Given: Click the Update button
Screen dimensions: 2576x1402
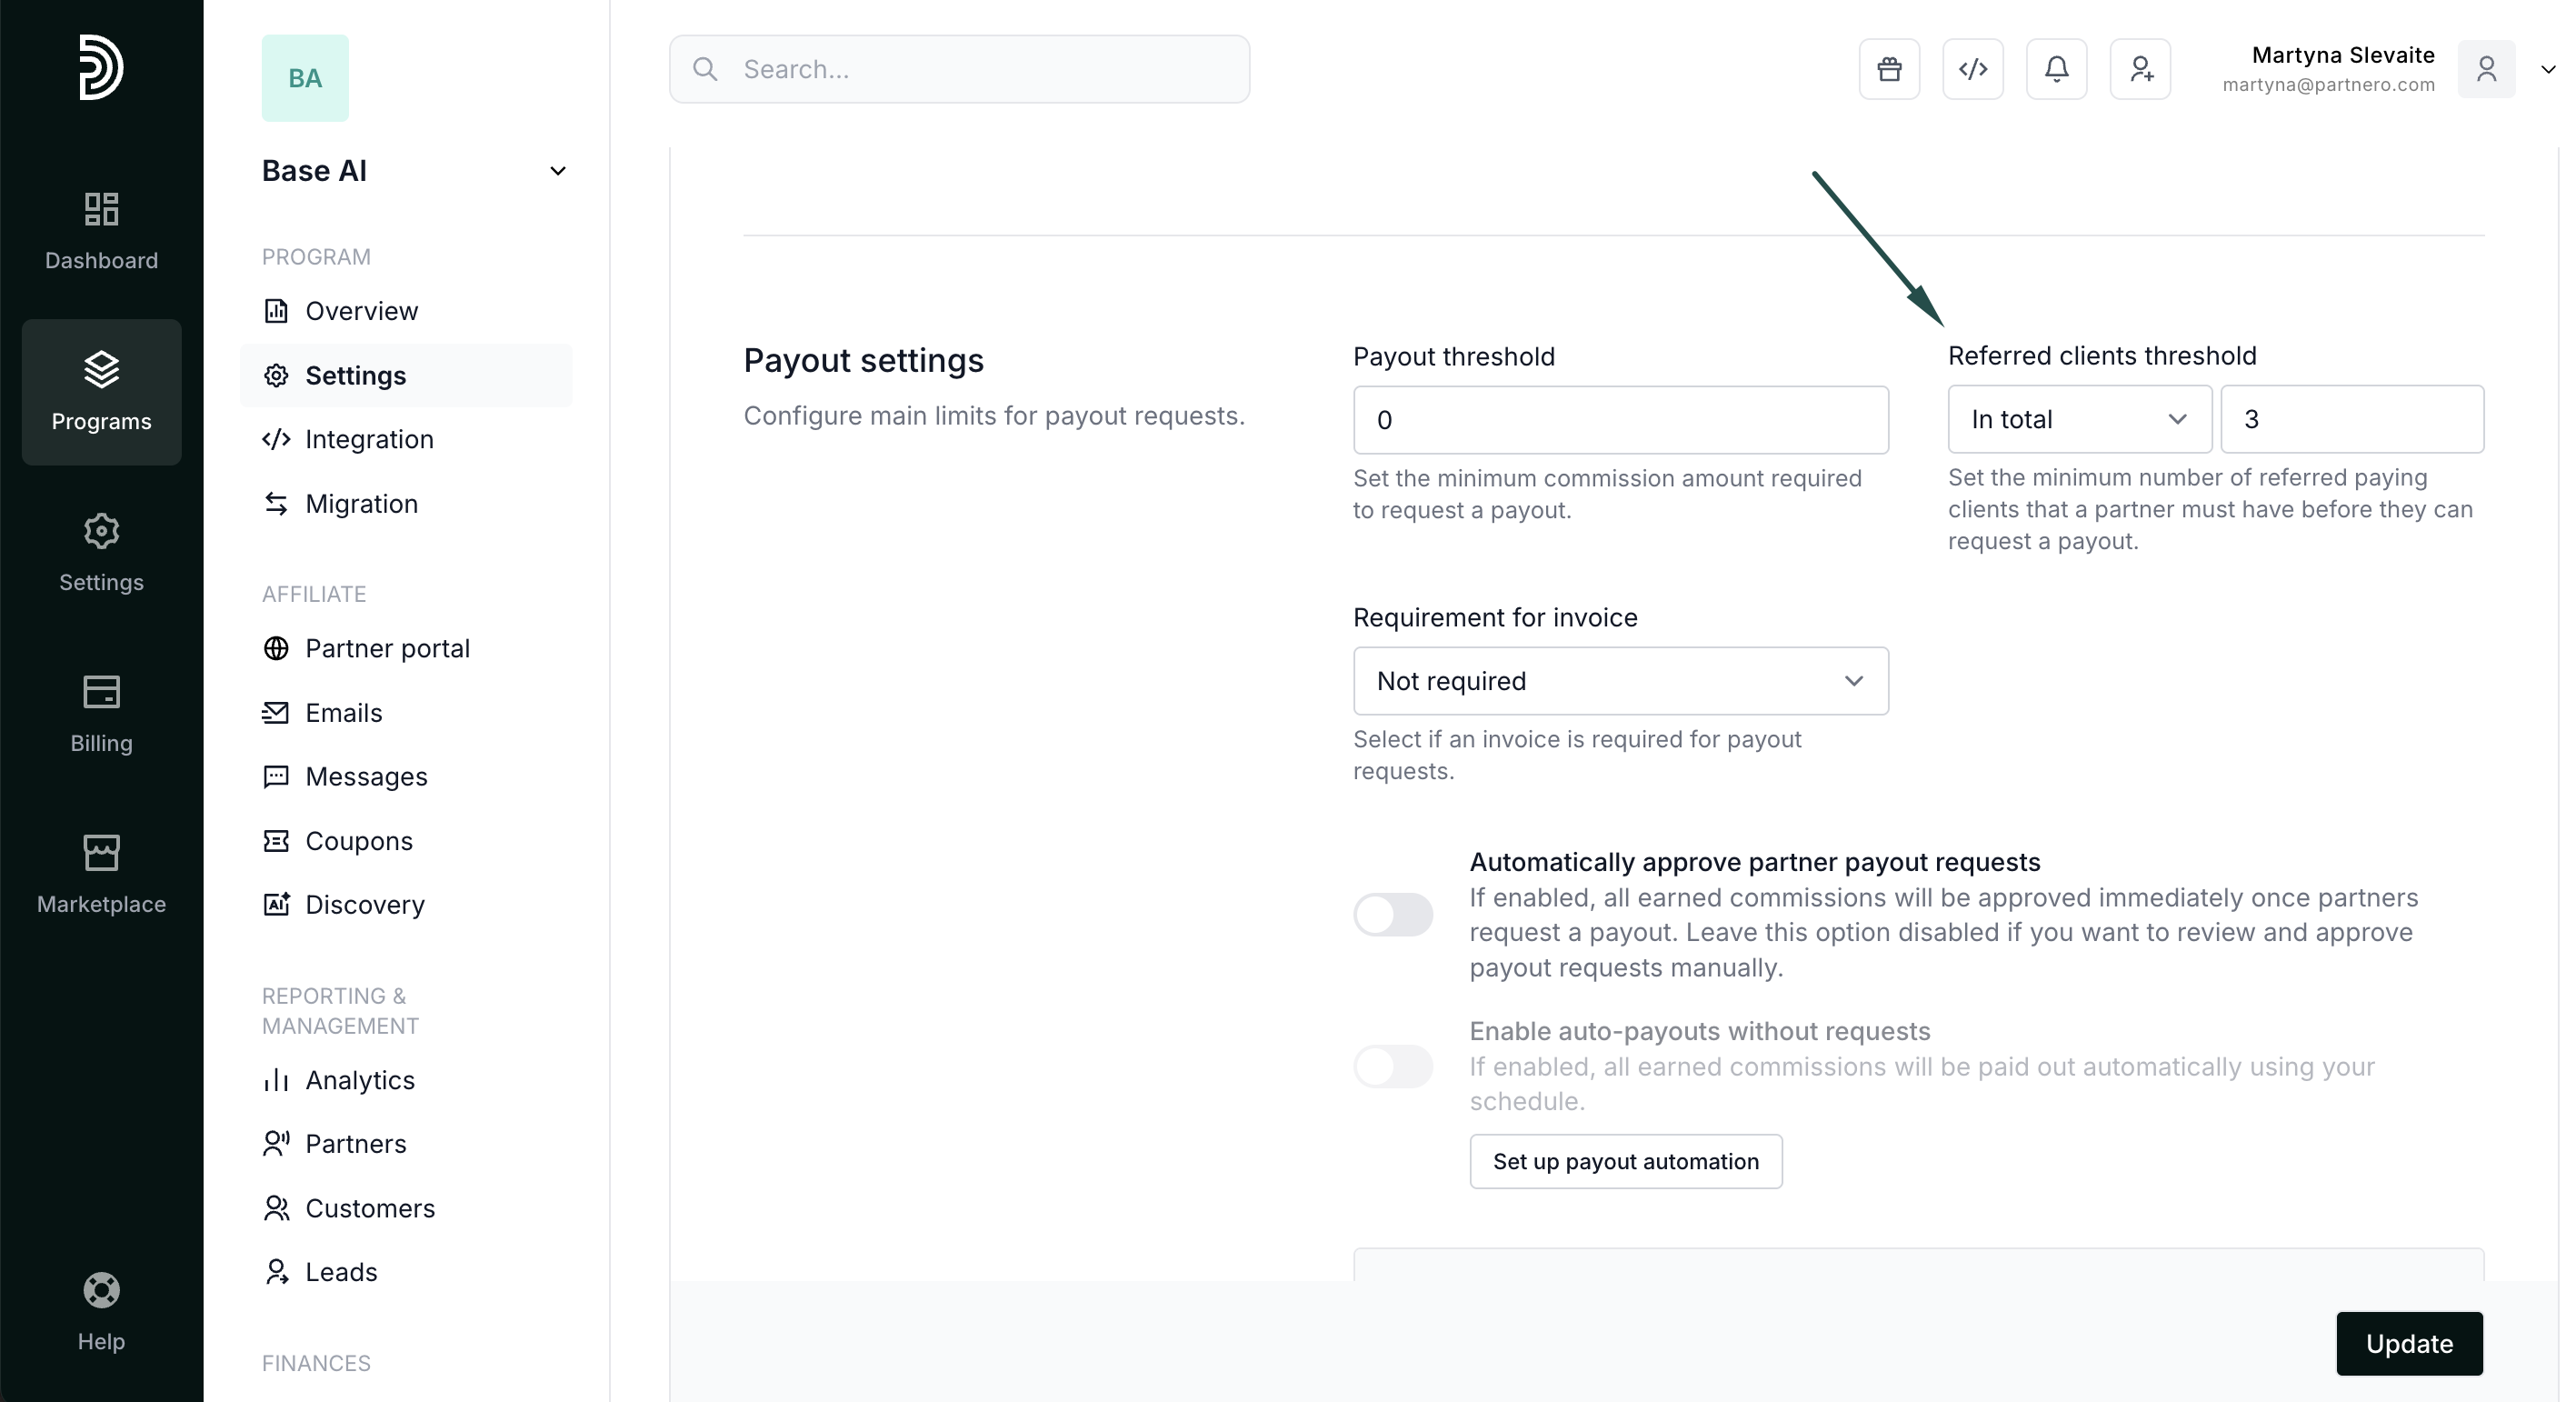Looking at the screenshot, I should point(2408,1343).
